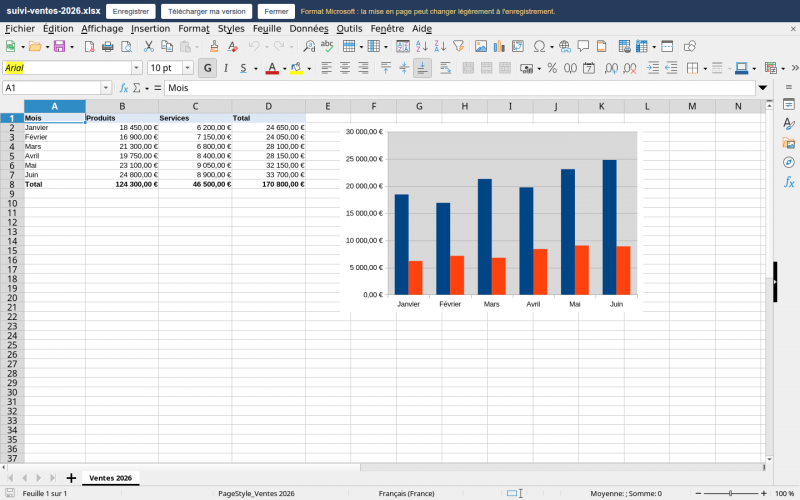Sort descending icon
The image size is (800, 500).
coord(440,46)
